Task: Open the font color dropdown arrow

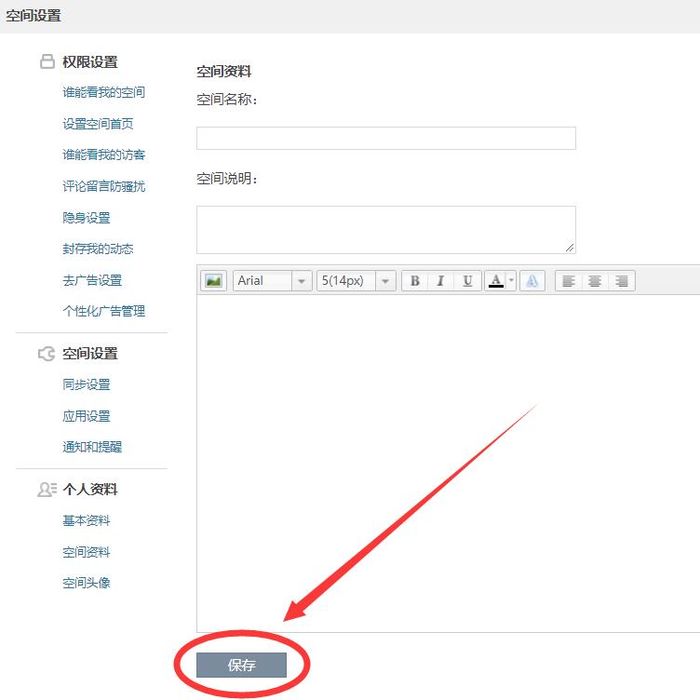Action: coord(512,281)
